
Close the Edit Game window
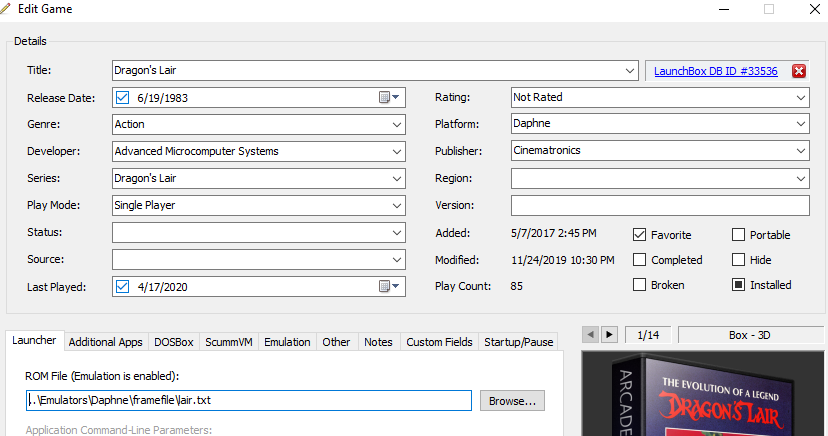tap(815, 9)
